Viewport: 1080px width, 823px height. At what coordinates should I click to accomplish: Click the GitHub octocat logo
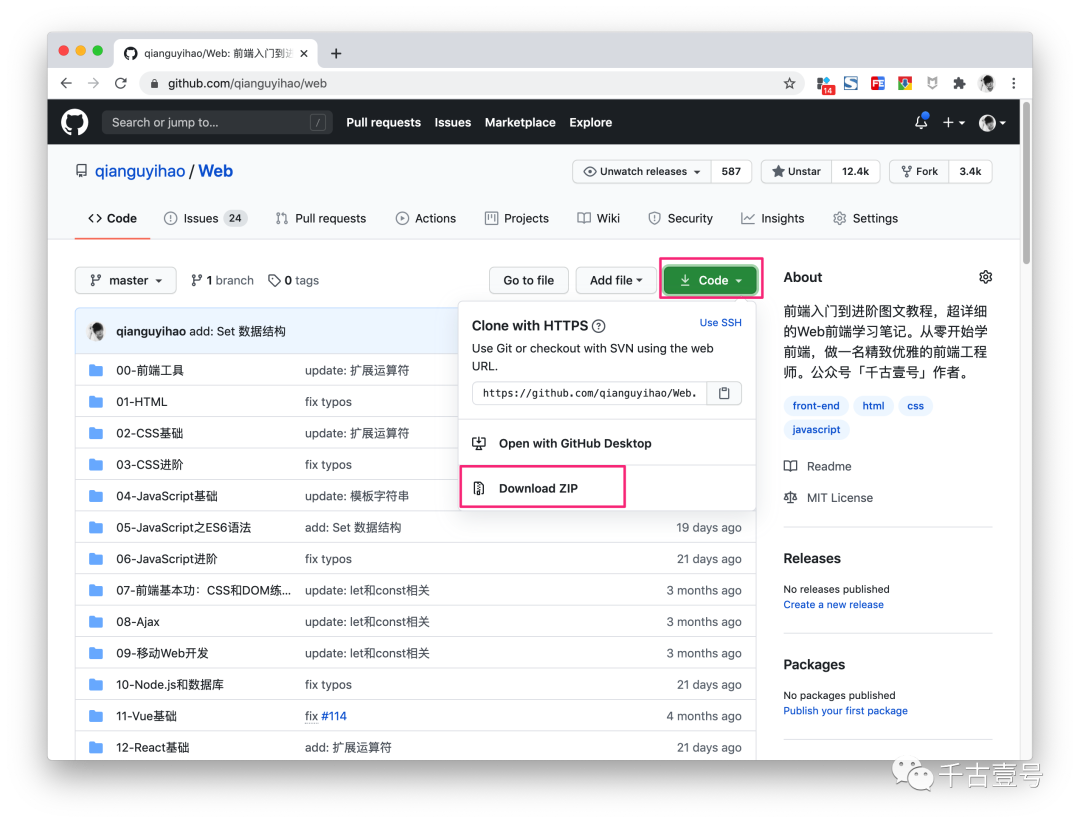click(x=74, y=123)
